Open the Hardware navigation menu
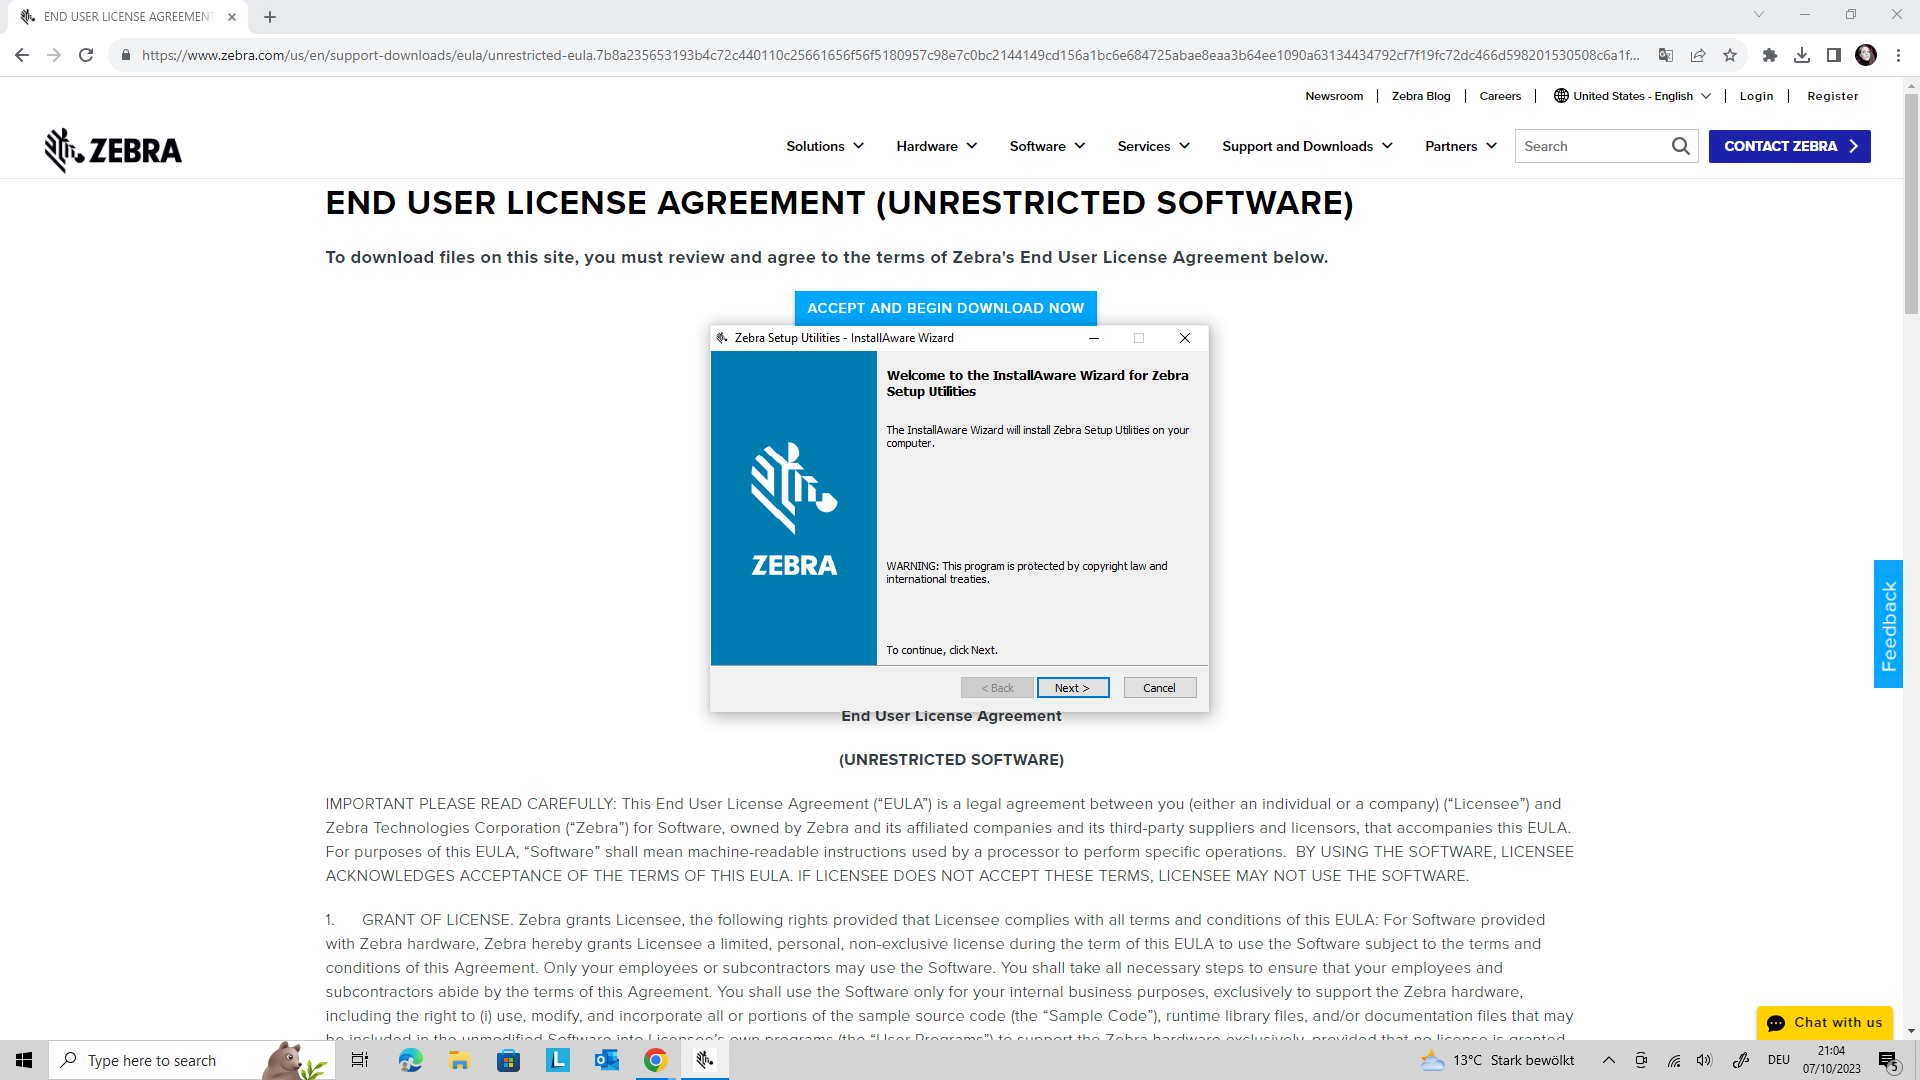Viewport: 1920px width, 1080px height. [937, 146]
